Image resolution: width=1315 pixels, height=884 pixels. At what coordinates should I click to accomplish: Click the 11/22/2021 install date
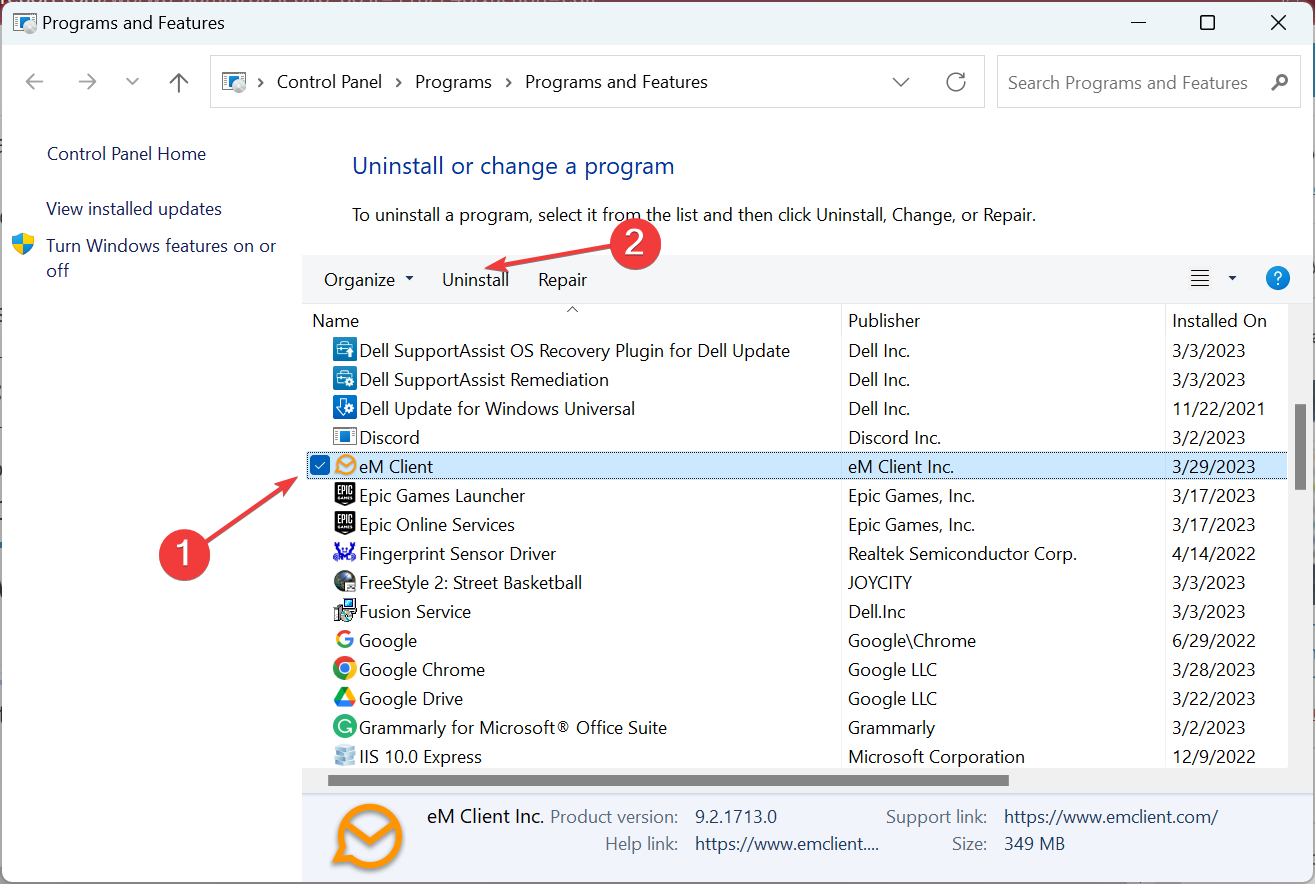(x=1218, y=408)
